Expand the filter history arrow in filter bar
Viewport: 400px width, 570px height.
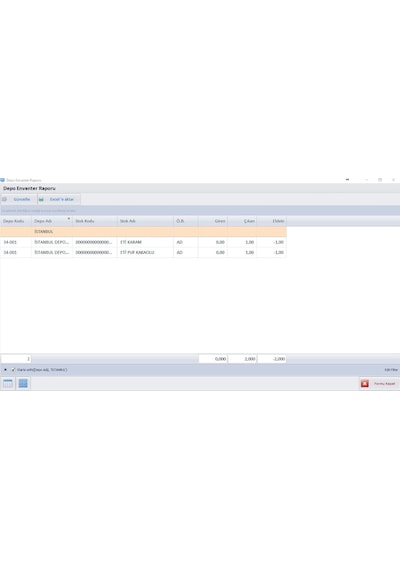click(5, 370)
